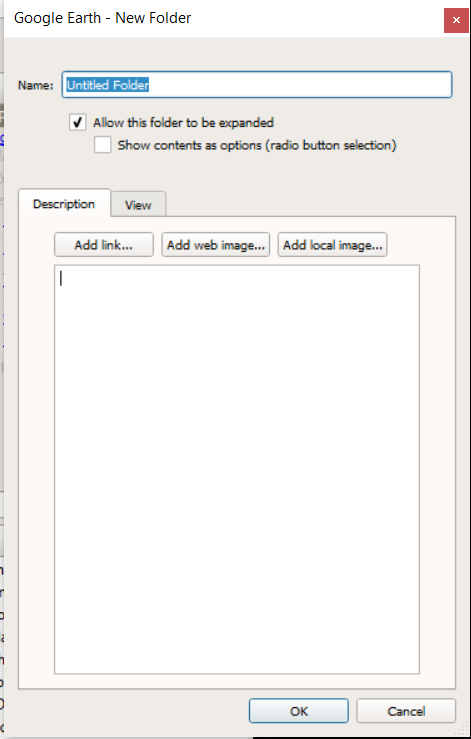
Task: Enable the Show contents as options checkbox
Action: click(x=102, y=145)
